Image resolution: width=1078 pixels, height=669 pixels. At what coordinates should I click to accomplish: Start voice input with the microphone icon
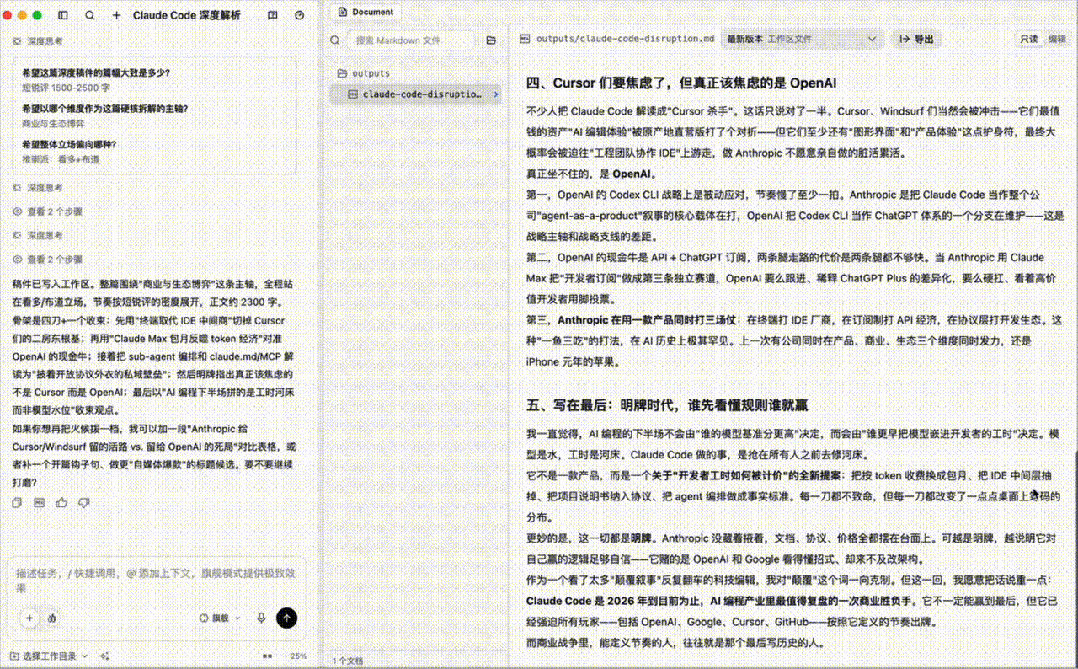pos(261,618)
